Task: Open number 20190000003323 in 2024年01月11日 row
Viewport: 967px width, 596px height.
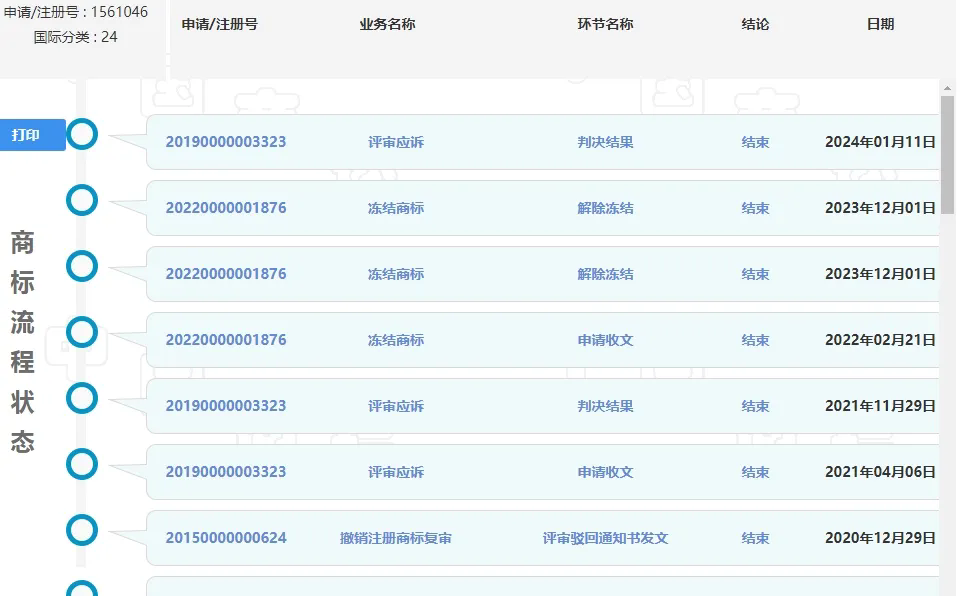Action: tap(226, 142)
